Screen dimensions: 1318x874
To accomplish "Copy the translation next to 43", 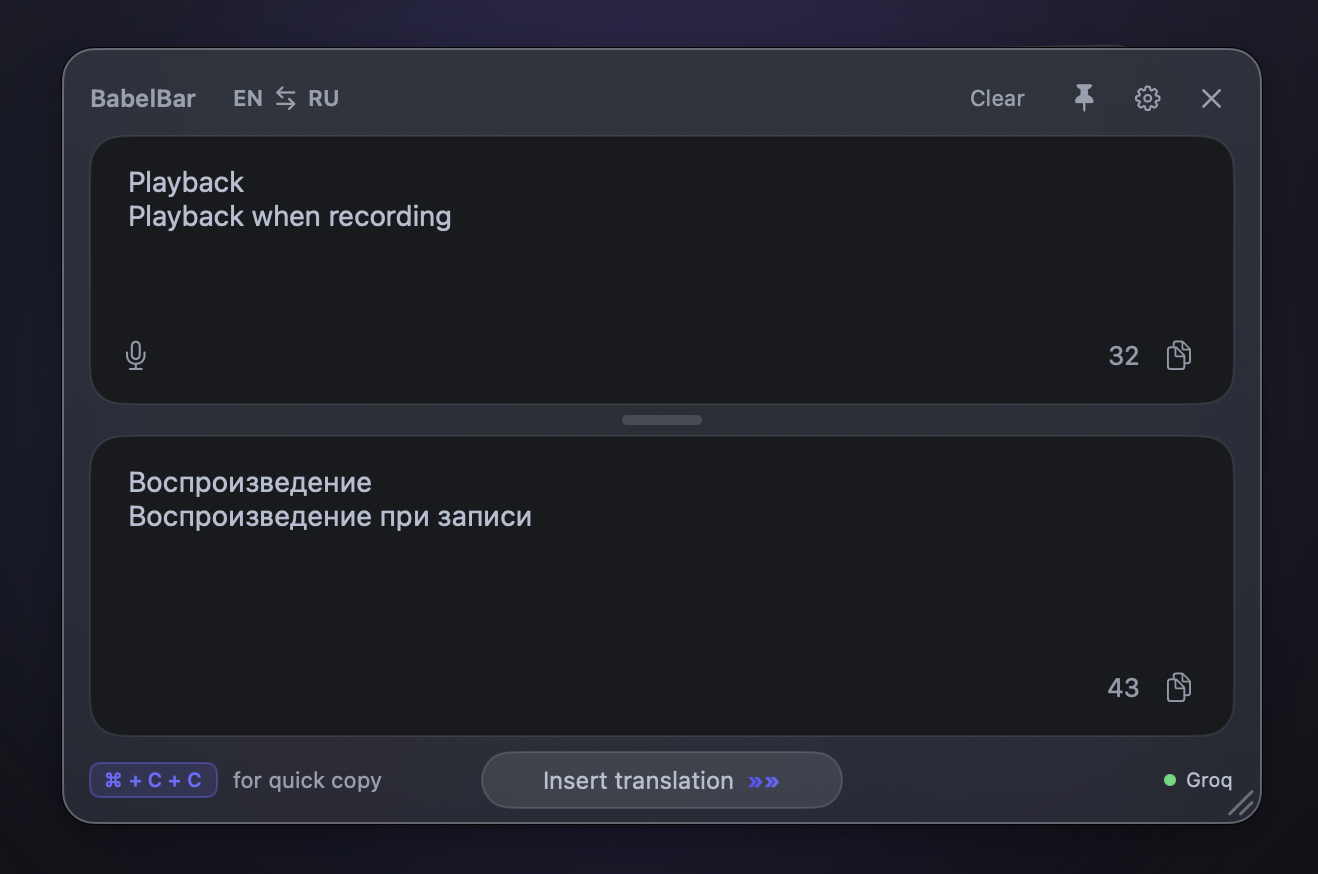I will tap(1179, 688).
